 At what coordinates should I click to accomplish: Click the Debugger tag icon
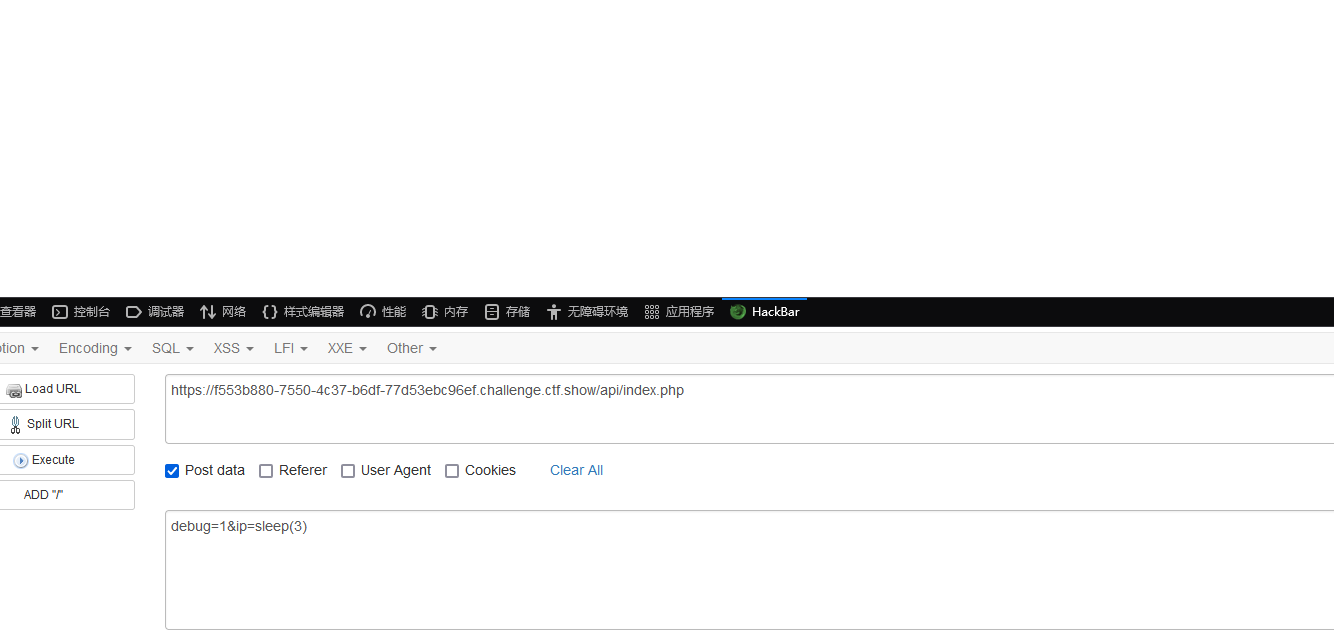tap(134, 312)
